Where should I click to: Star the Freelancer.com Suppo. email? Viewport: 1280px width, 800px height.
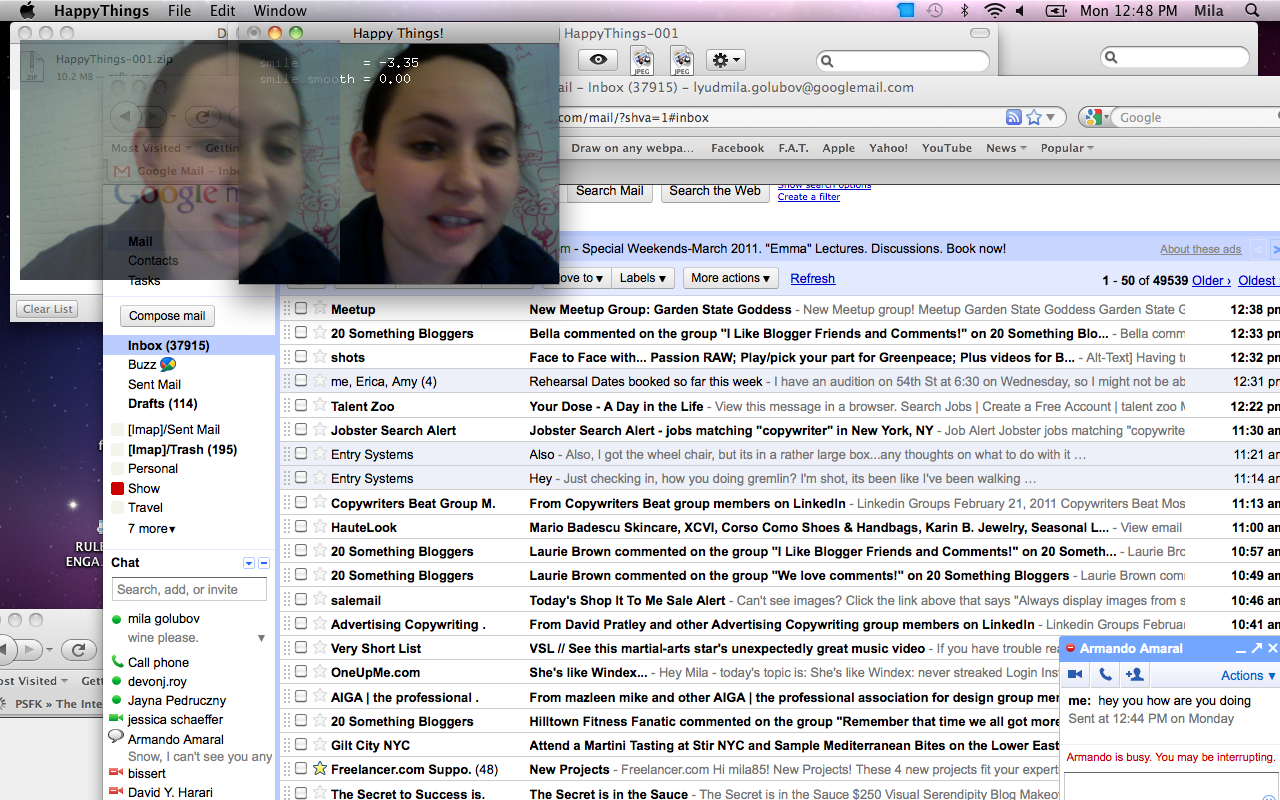(320, 769)
